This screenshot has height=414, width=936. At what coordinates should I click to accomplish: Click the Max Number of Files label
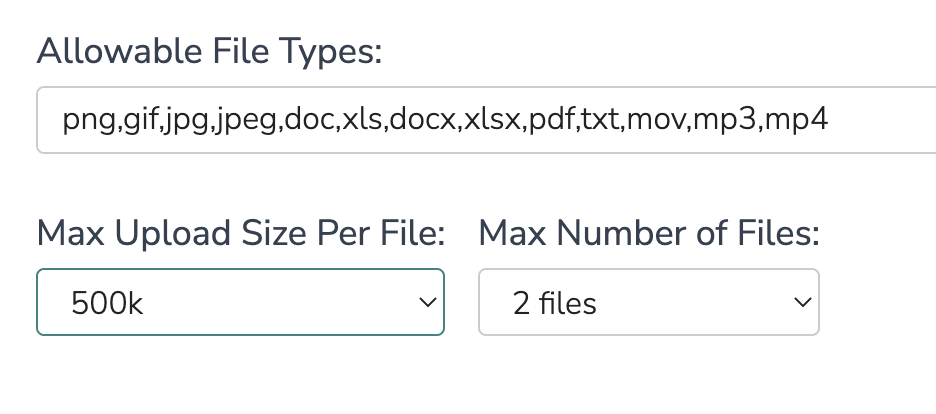pyautogui.click(x=649, y=233)
